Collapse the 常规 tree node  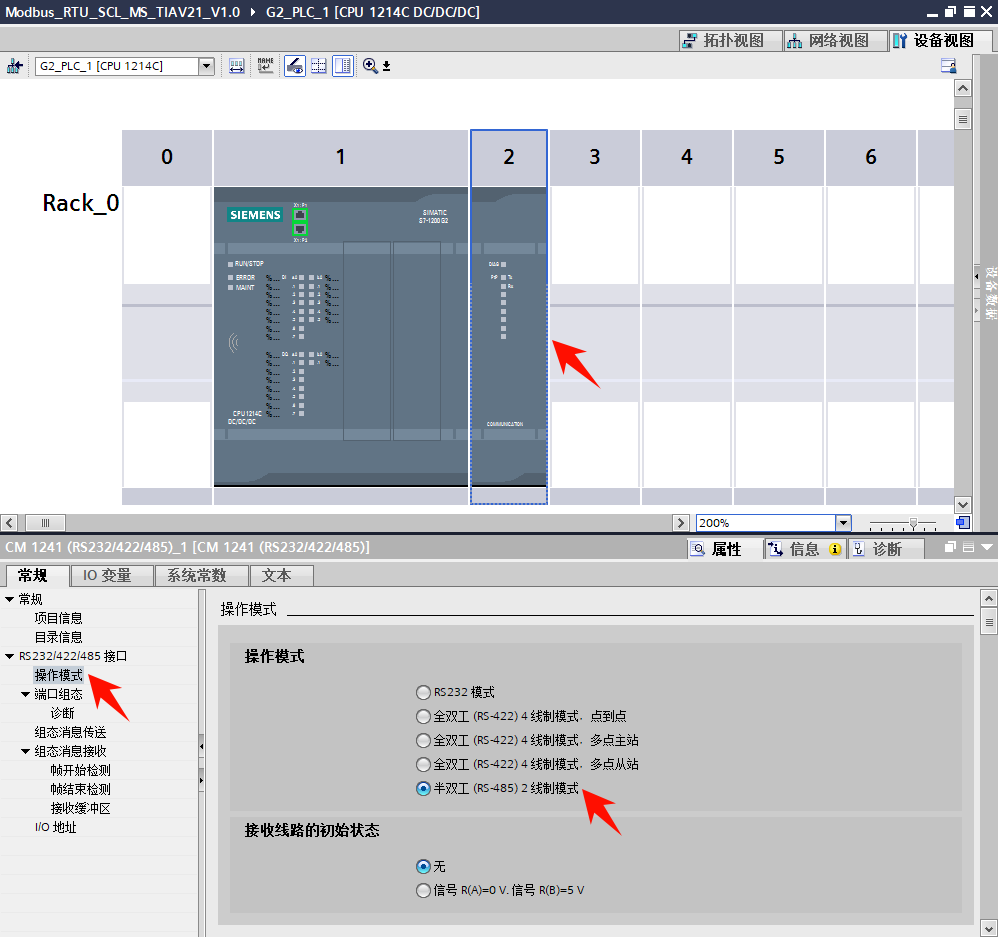(x=10, y=599)
